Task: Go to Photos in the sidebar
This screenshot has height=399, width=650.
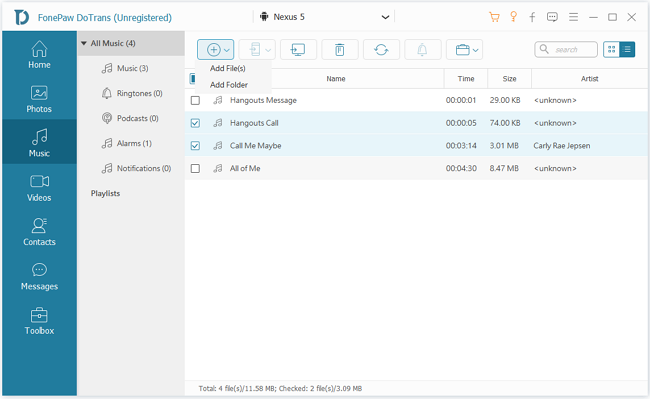Action: coord(39,99)
